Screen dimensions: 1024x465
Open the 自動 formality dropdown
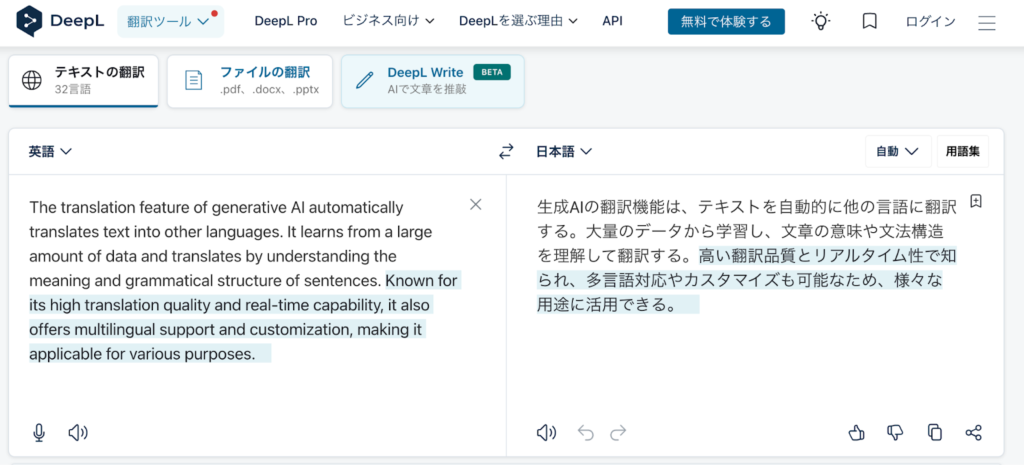point(897,152)
